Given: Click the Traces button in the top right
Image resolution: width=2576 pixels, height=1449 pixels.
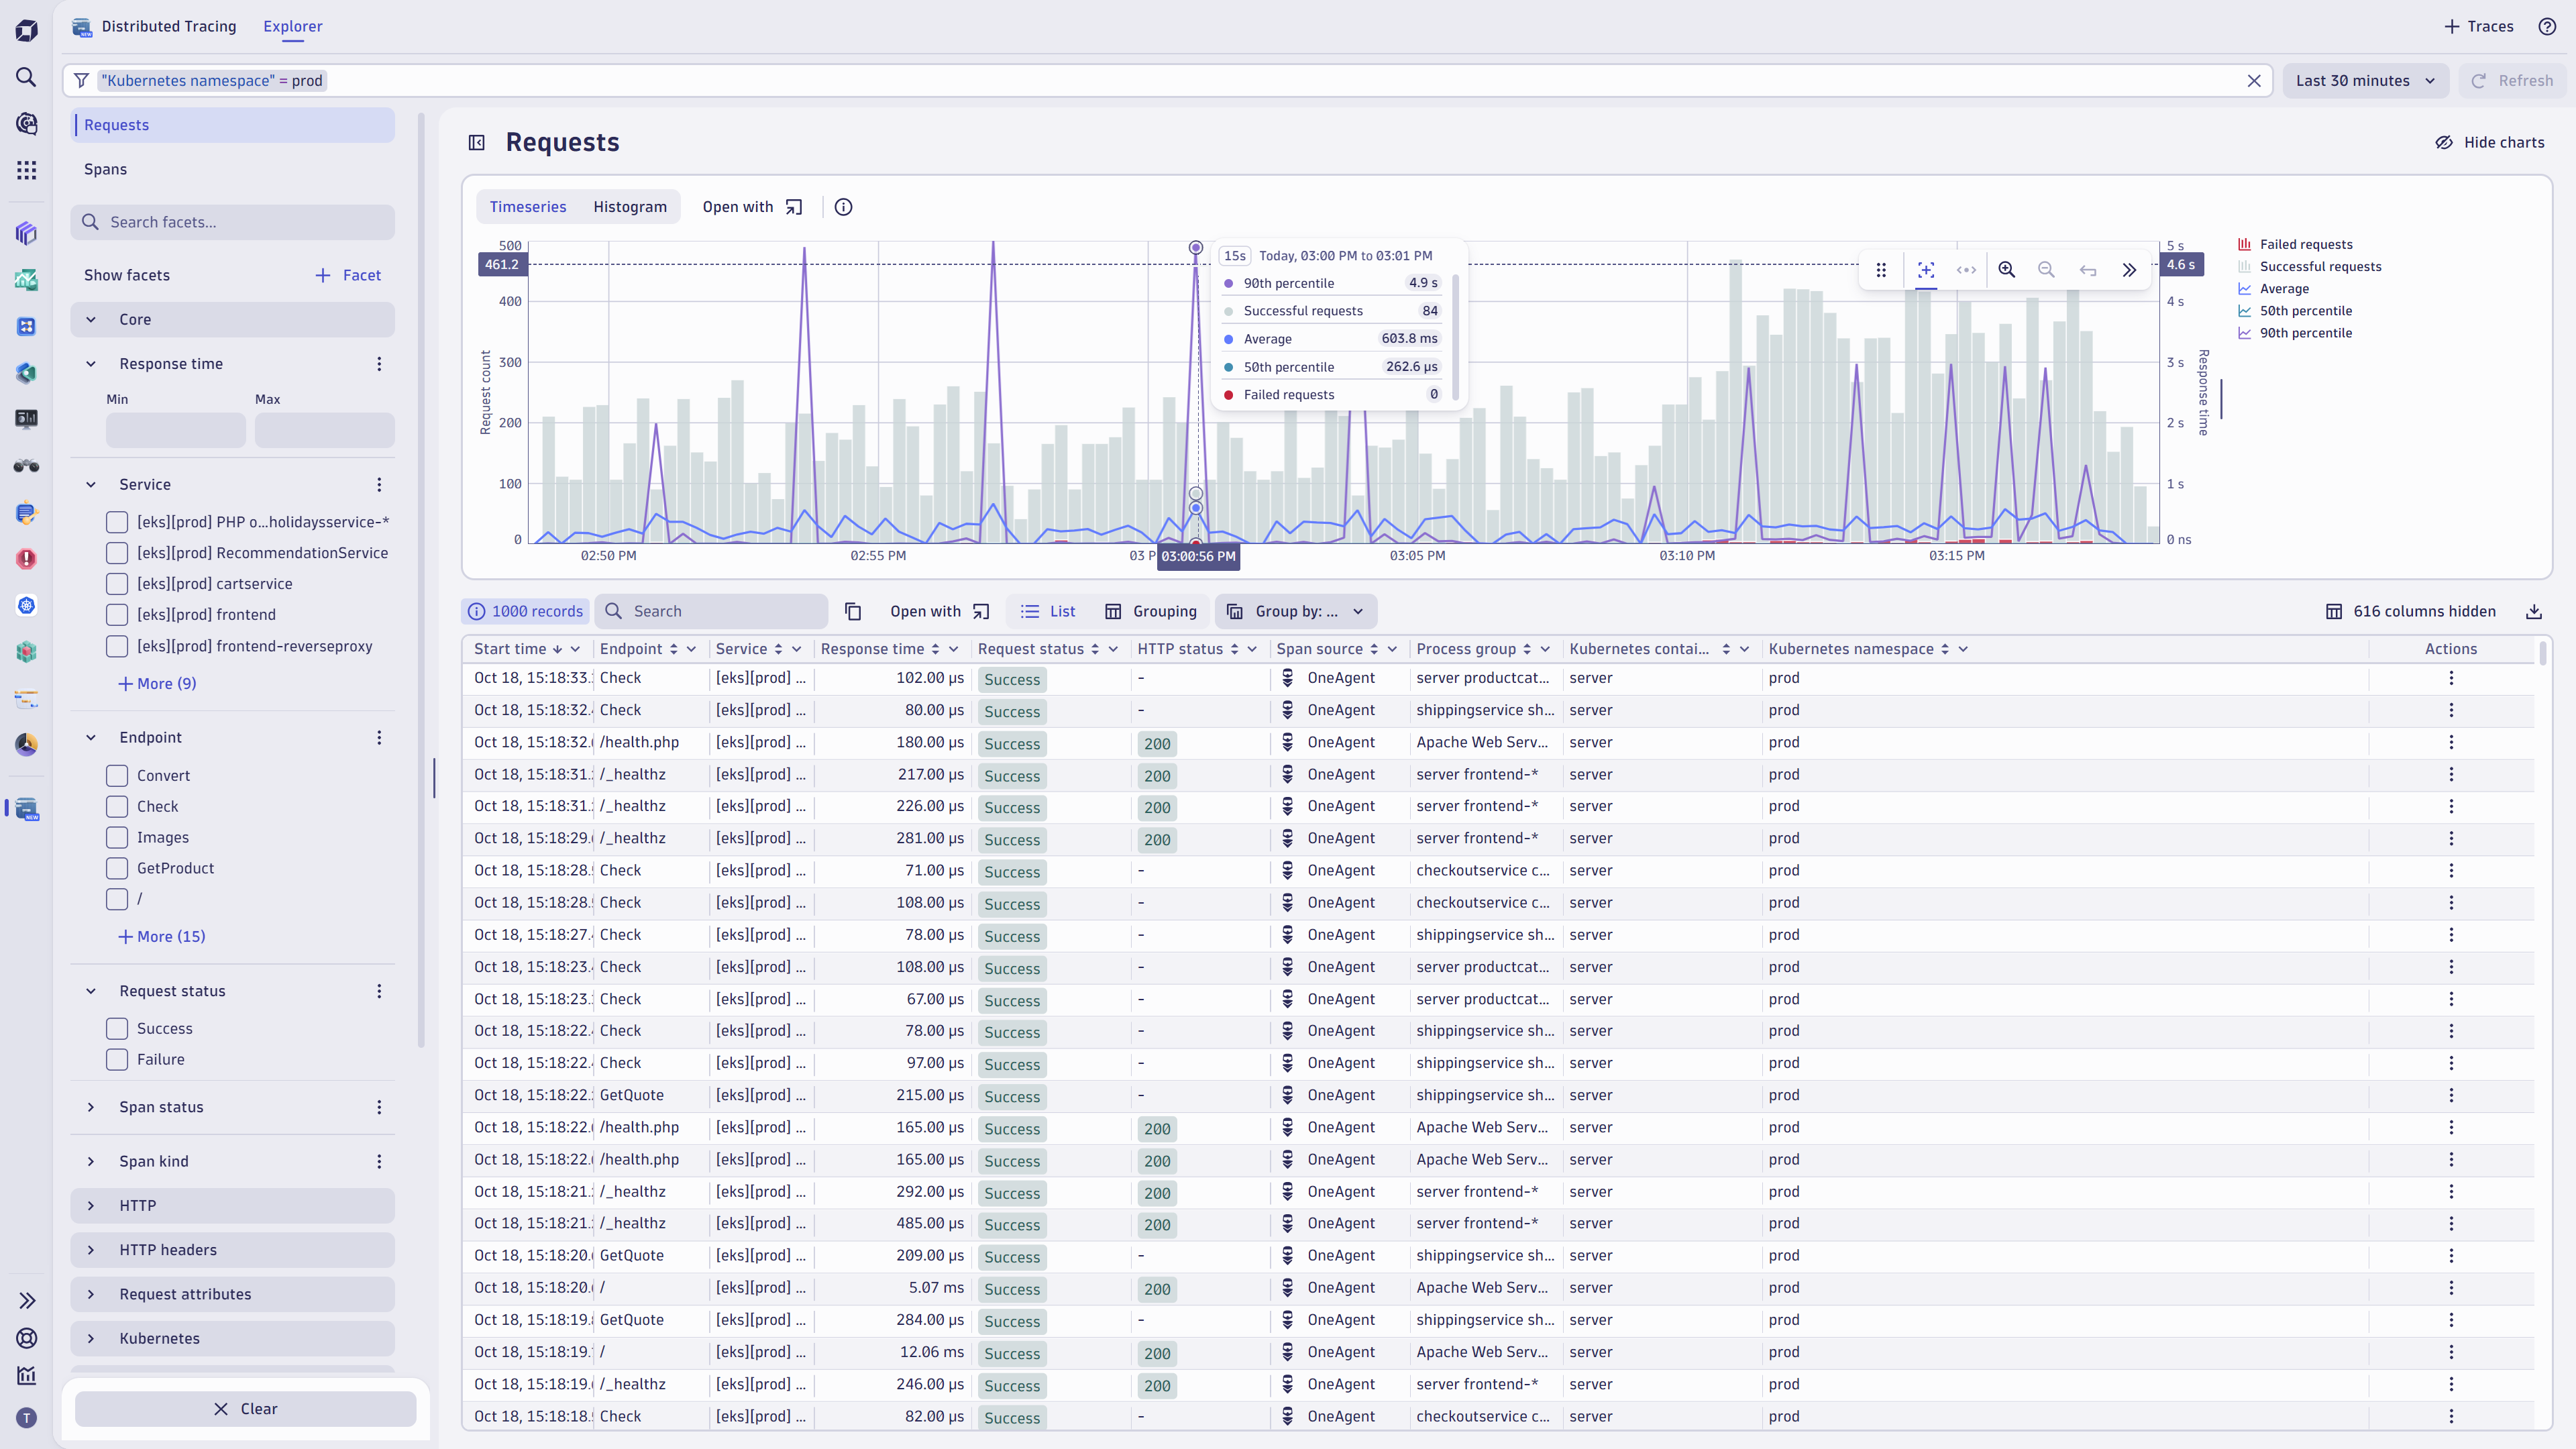Looking at the screenshot, I should click(x=2479, y=26).
